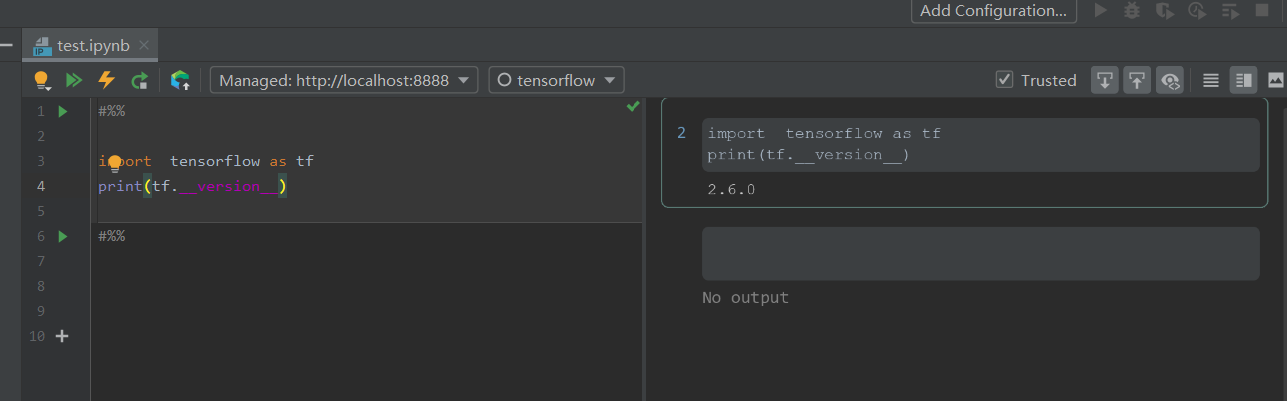Screen dimensions: 1287x401
Task: Close the test.ipynb tab
Action: 144,45
